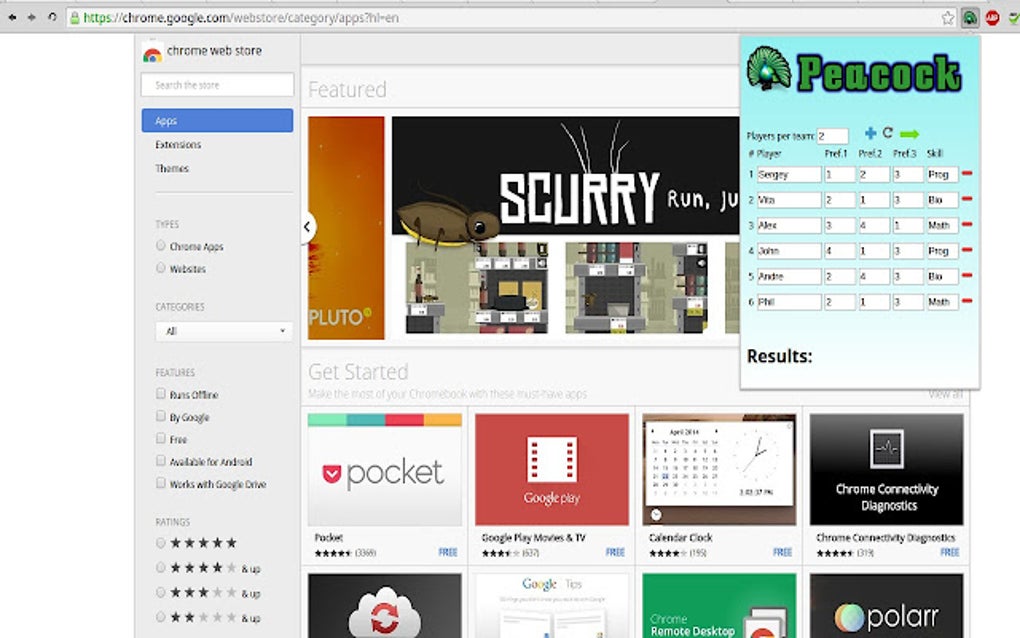Click the browser forward arrow
1020x638 pixels.
(31, 18)
